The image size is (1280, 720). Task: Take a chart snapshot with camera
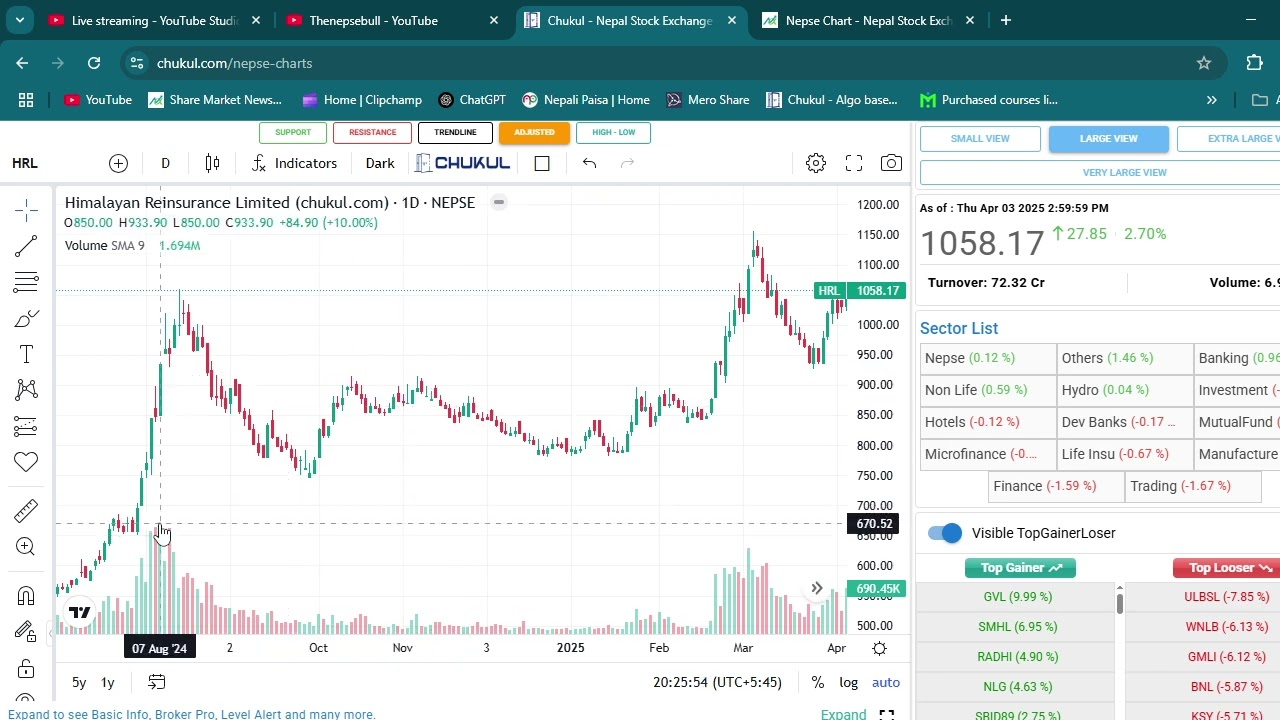pyautogui.click(x=891, y=163)
